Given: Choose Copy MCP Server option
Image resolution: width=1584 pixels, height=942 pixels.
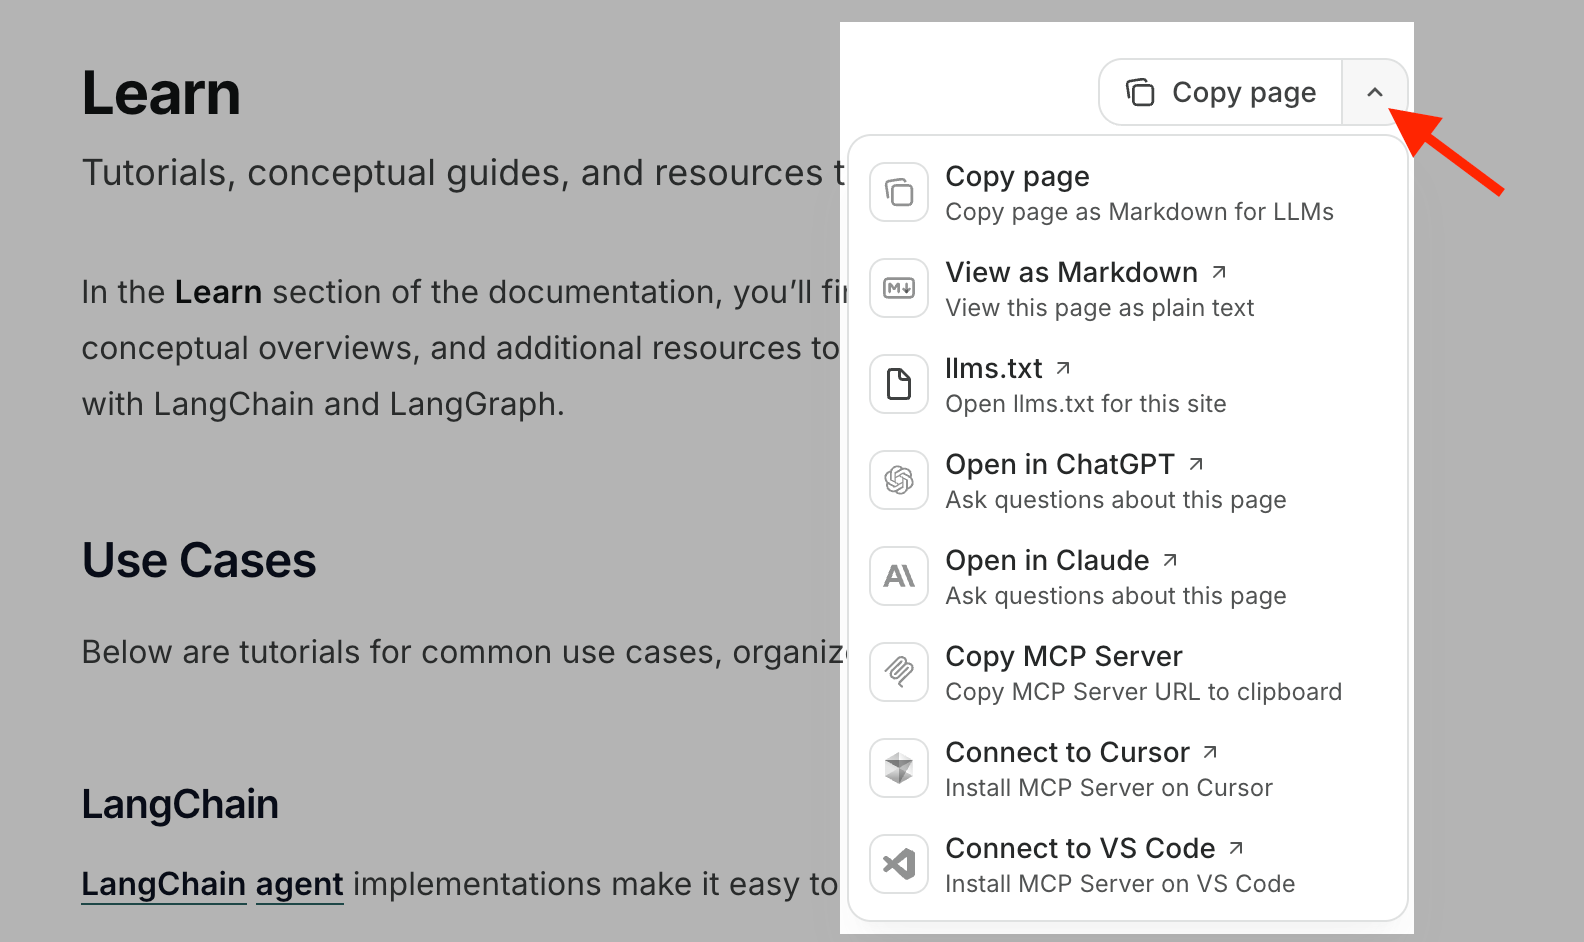Looking at the screenshot, I should 1128,672.
